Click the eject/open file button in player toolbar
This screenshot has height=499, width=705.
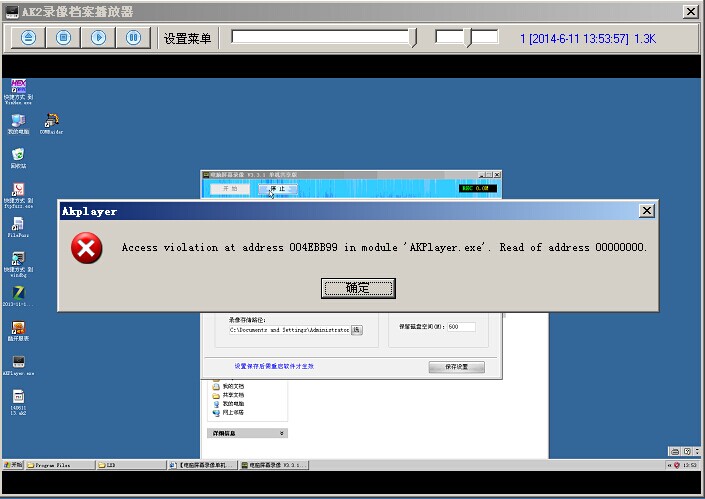(28, 37)
